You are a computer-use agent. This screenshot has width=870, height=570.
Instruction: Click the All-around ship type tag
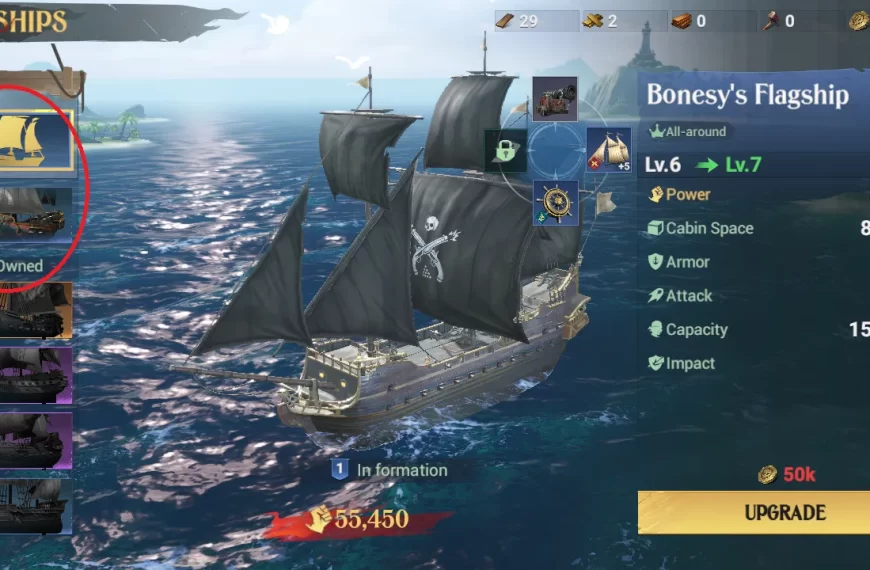click(687, 132)
